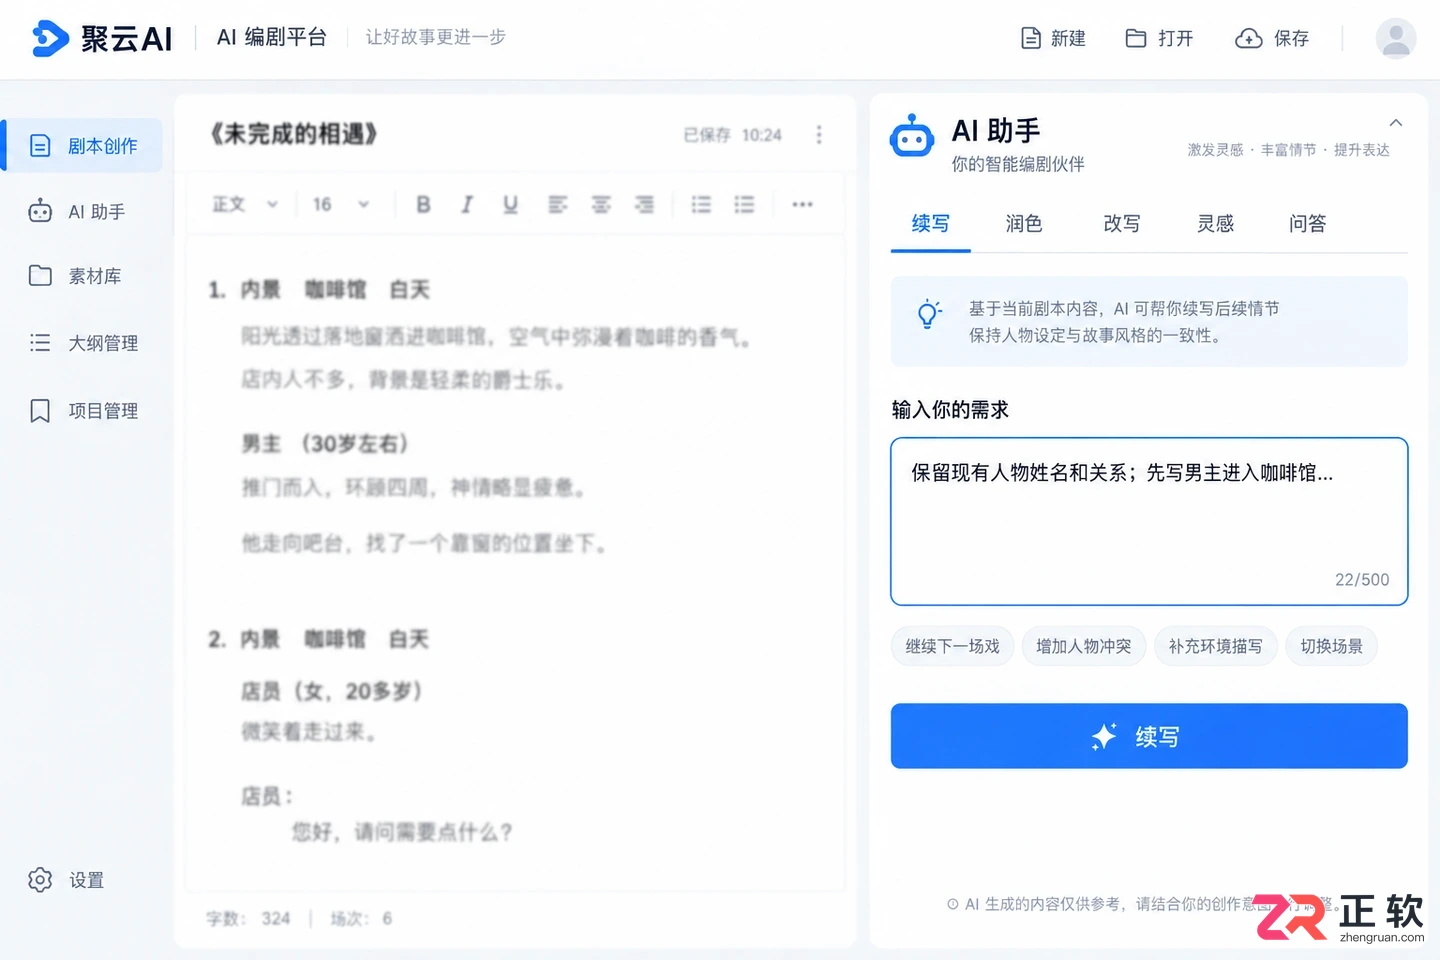The image size is (1440, 960).
Task: Collapse the AI 助手 panel
Action: tap(1396, 123)
